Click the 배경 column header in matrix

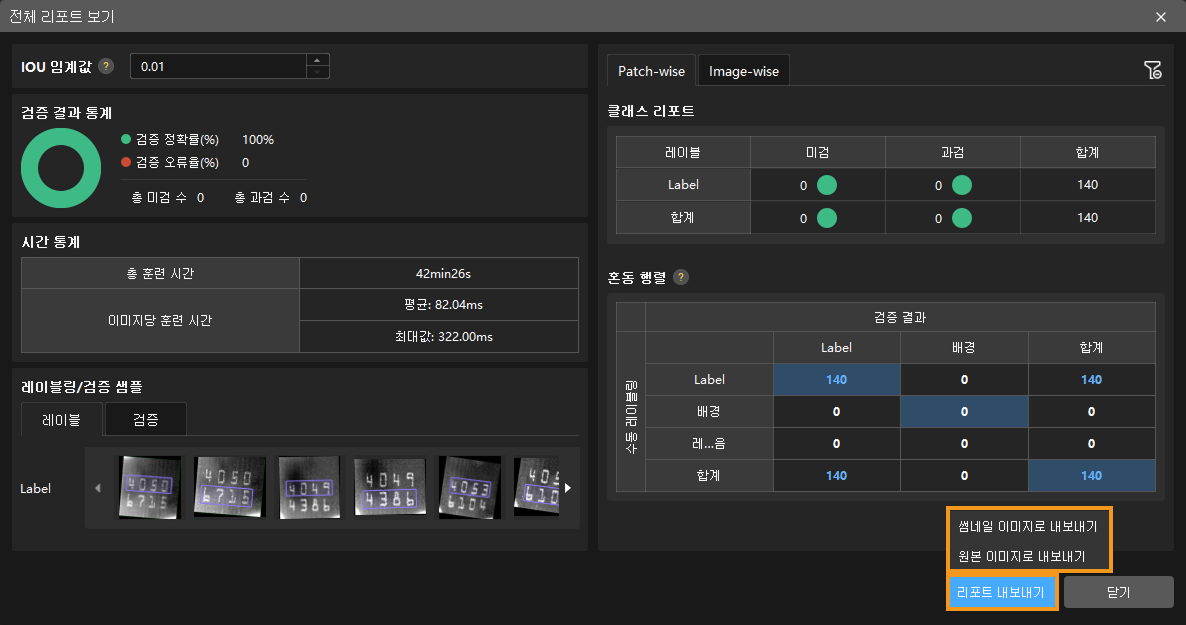(964, 347)
